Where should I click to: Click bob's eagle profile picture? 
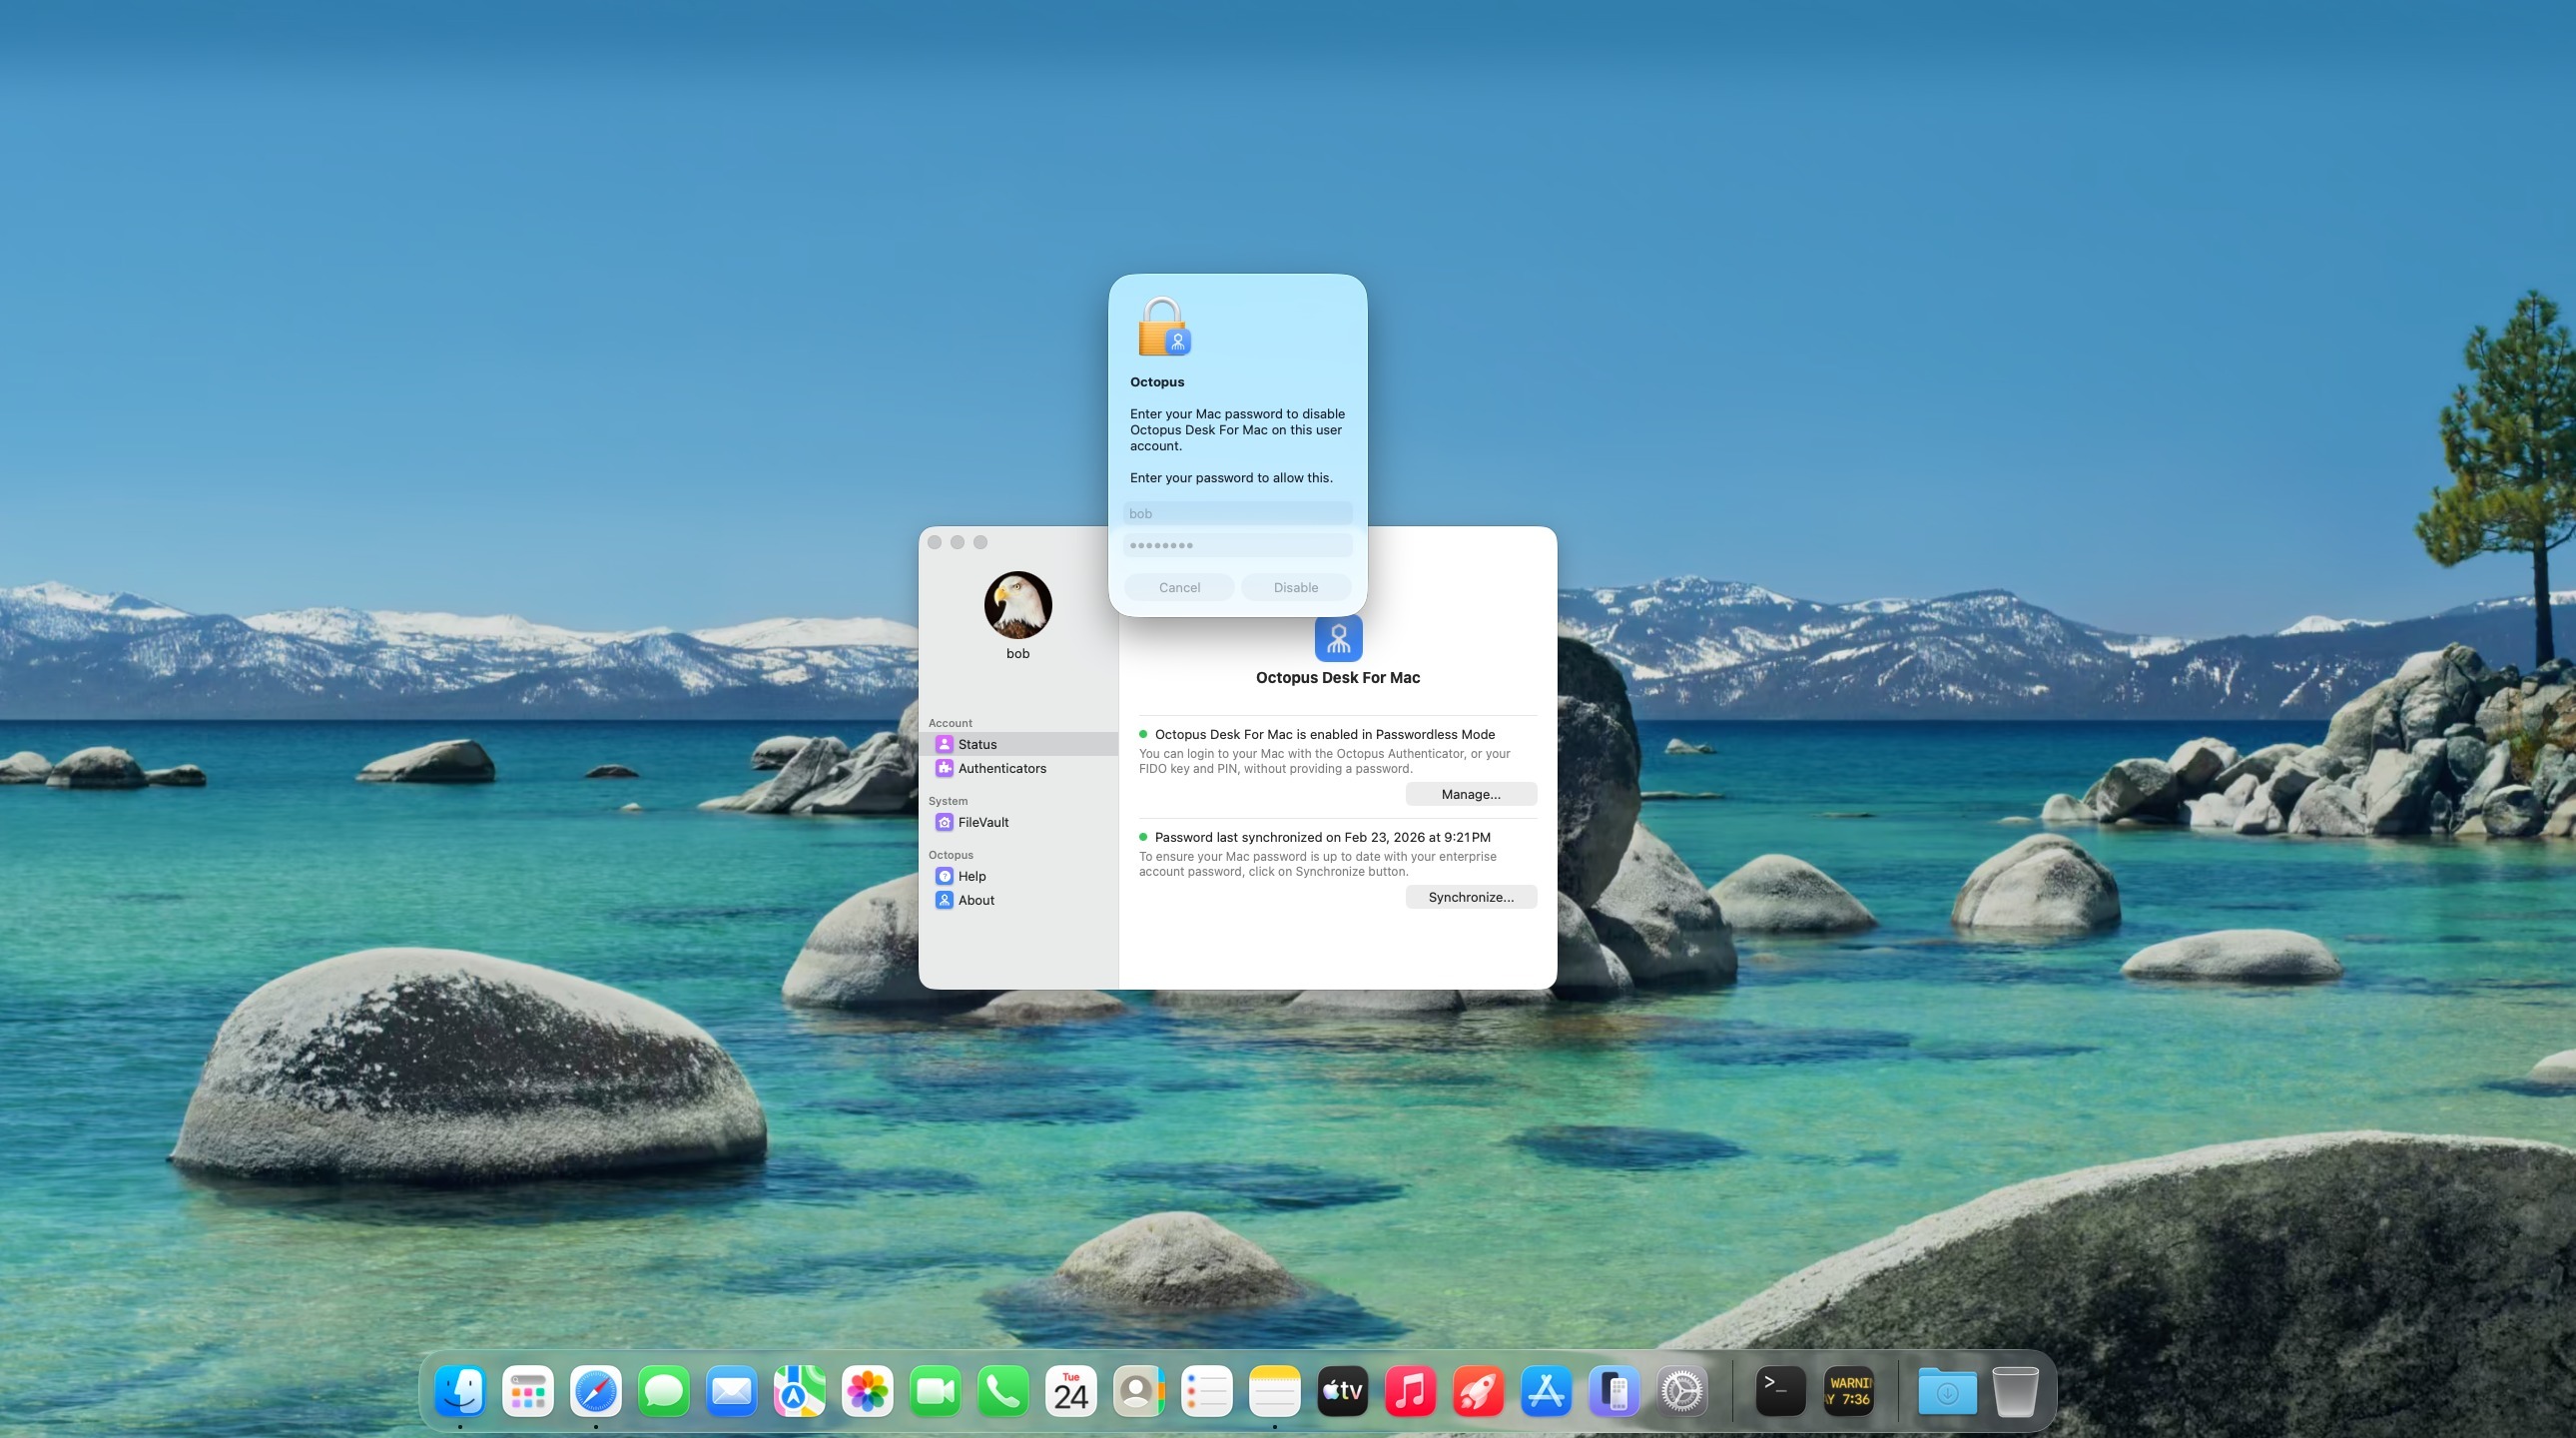[1018, 605]
